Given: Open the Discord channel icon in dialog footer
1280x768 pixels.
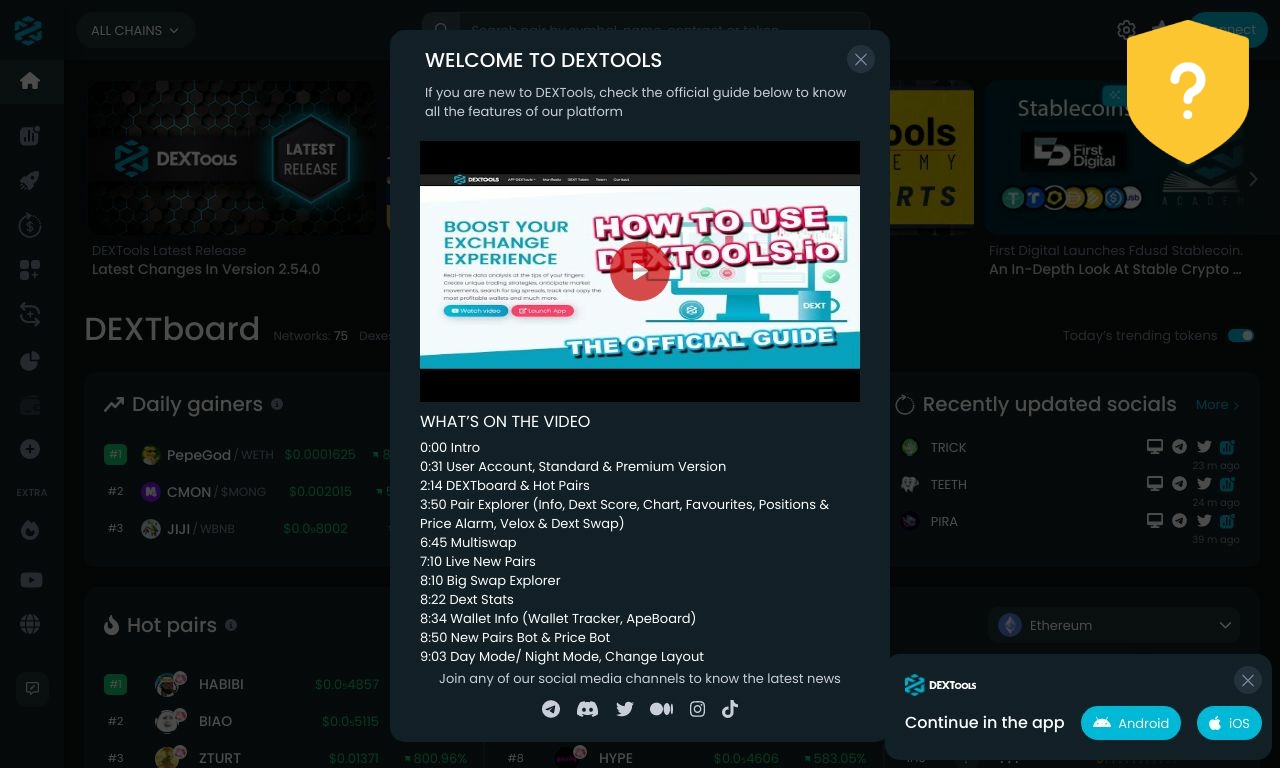Looking at the screenshot, I should point(588,709).
